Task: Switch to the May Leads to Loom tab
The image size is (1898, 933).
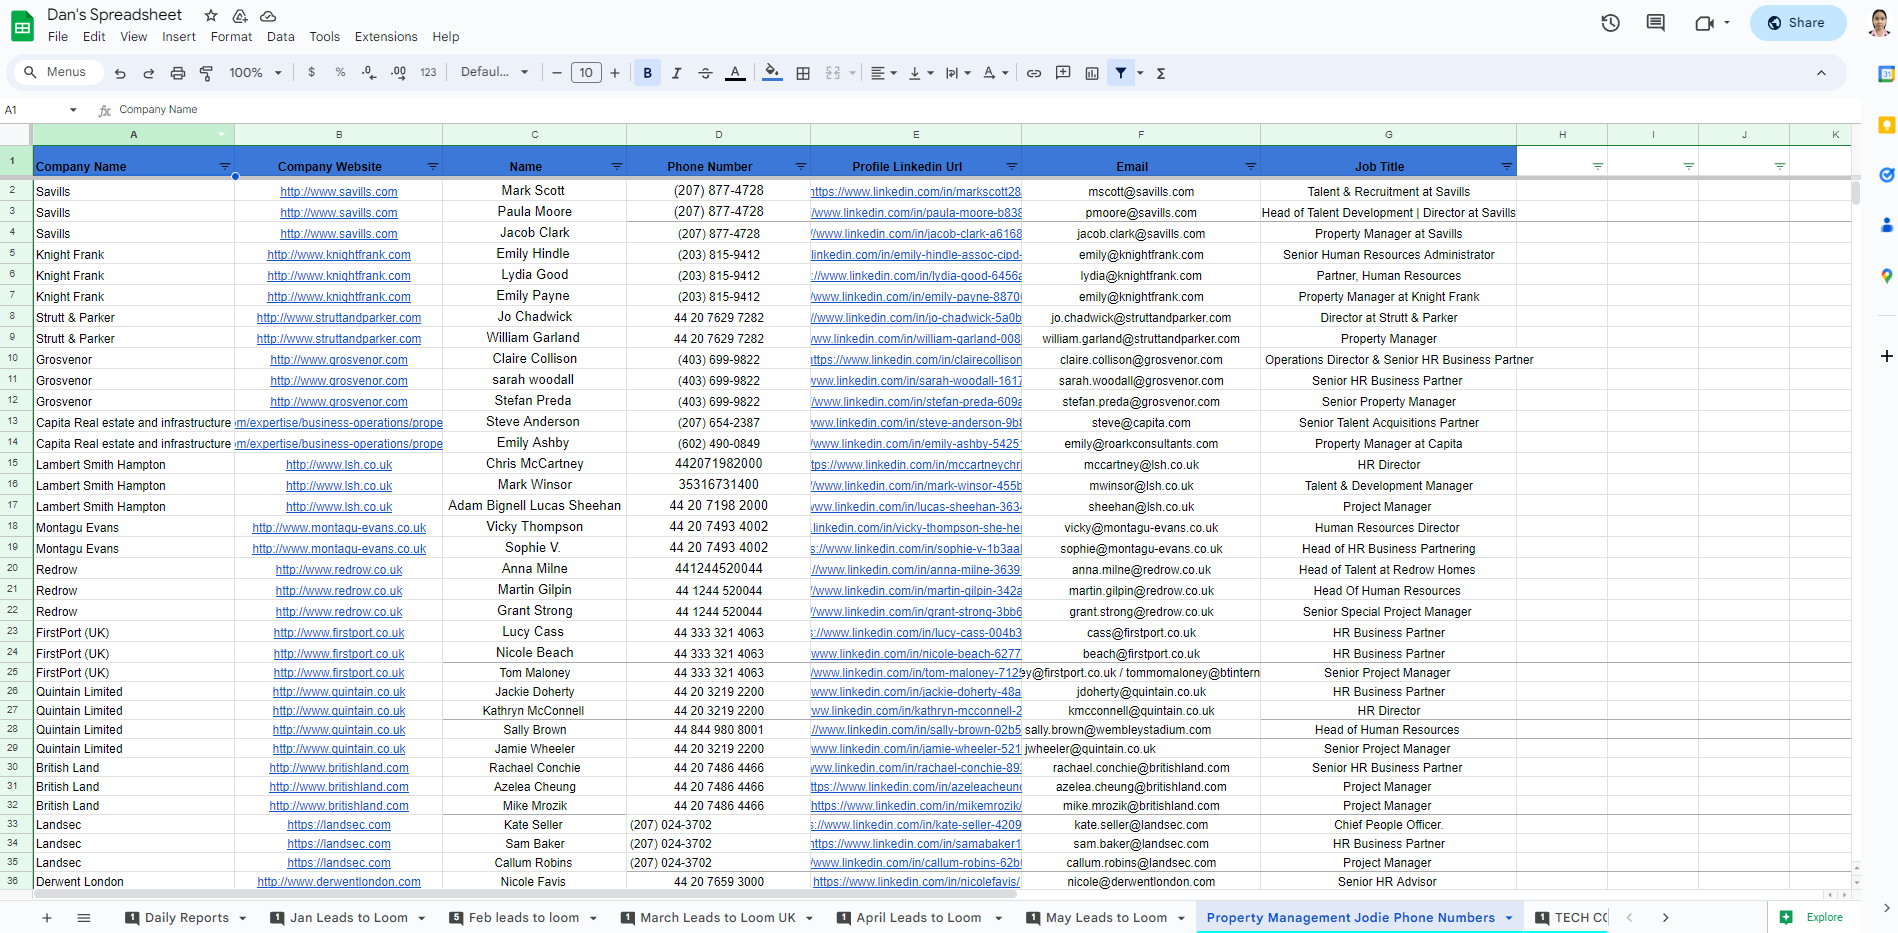Action: [x=1106, y=918]
